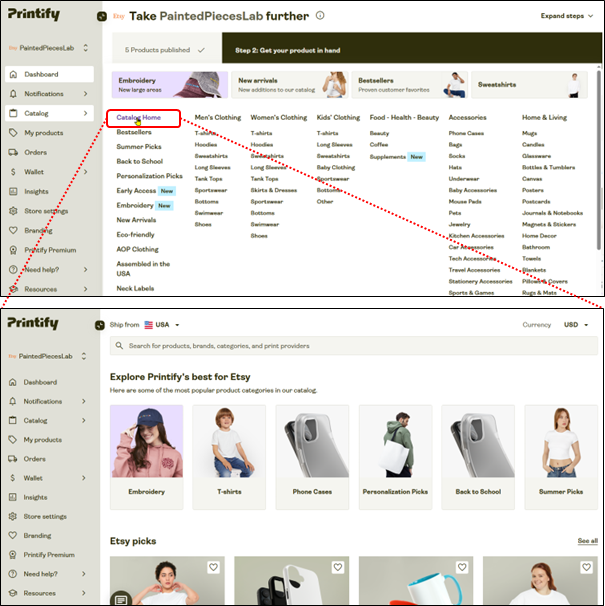Toggle the heart on the second Etsy pick
The height and width of the screenshot is (606, 605).
(x=338, y=568)
